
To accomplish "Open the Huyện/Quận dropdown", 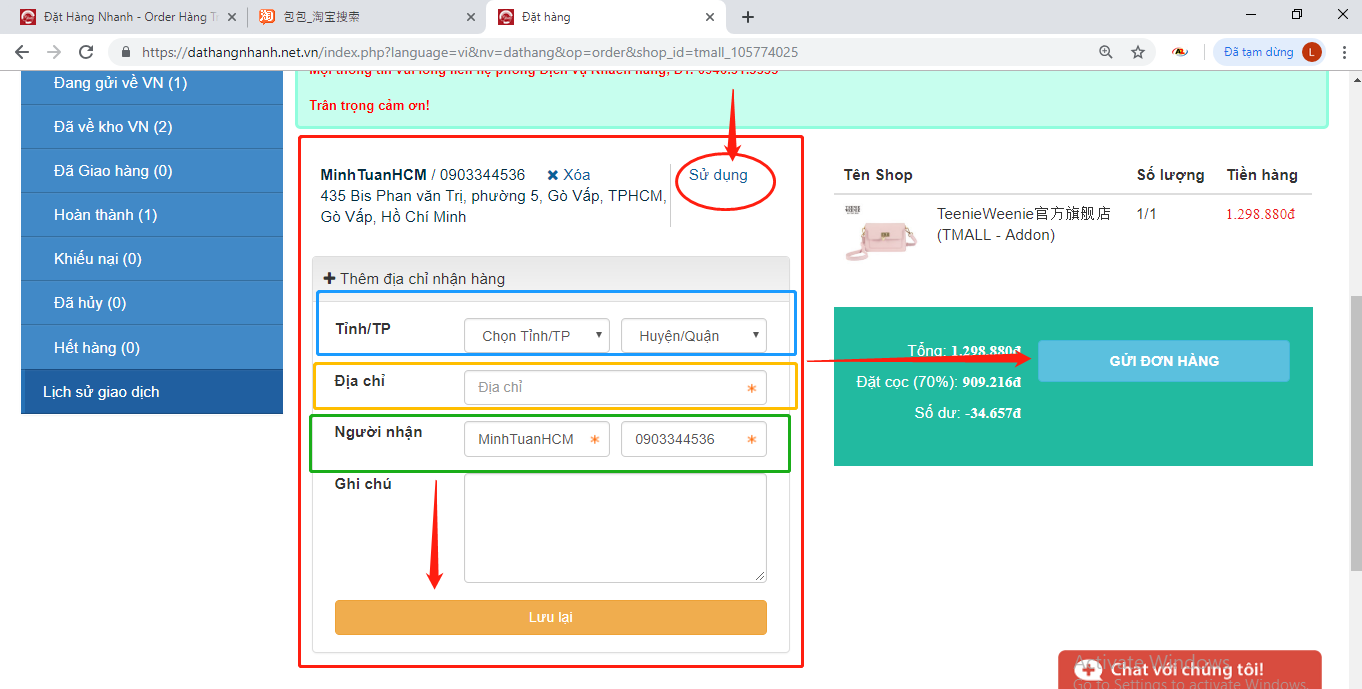I will click(x=693, y=336).
